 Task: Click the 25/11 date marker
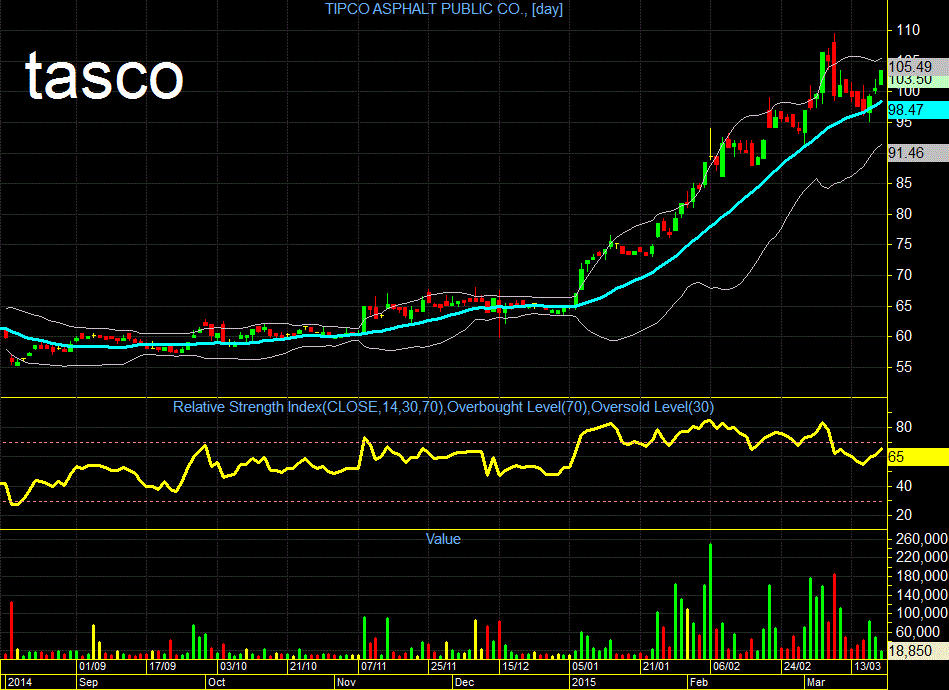coord(444,666)
